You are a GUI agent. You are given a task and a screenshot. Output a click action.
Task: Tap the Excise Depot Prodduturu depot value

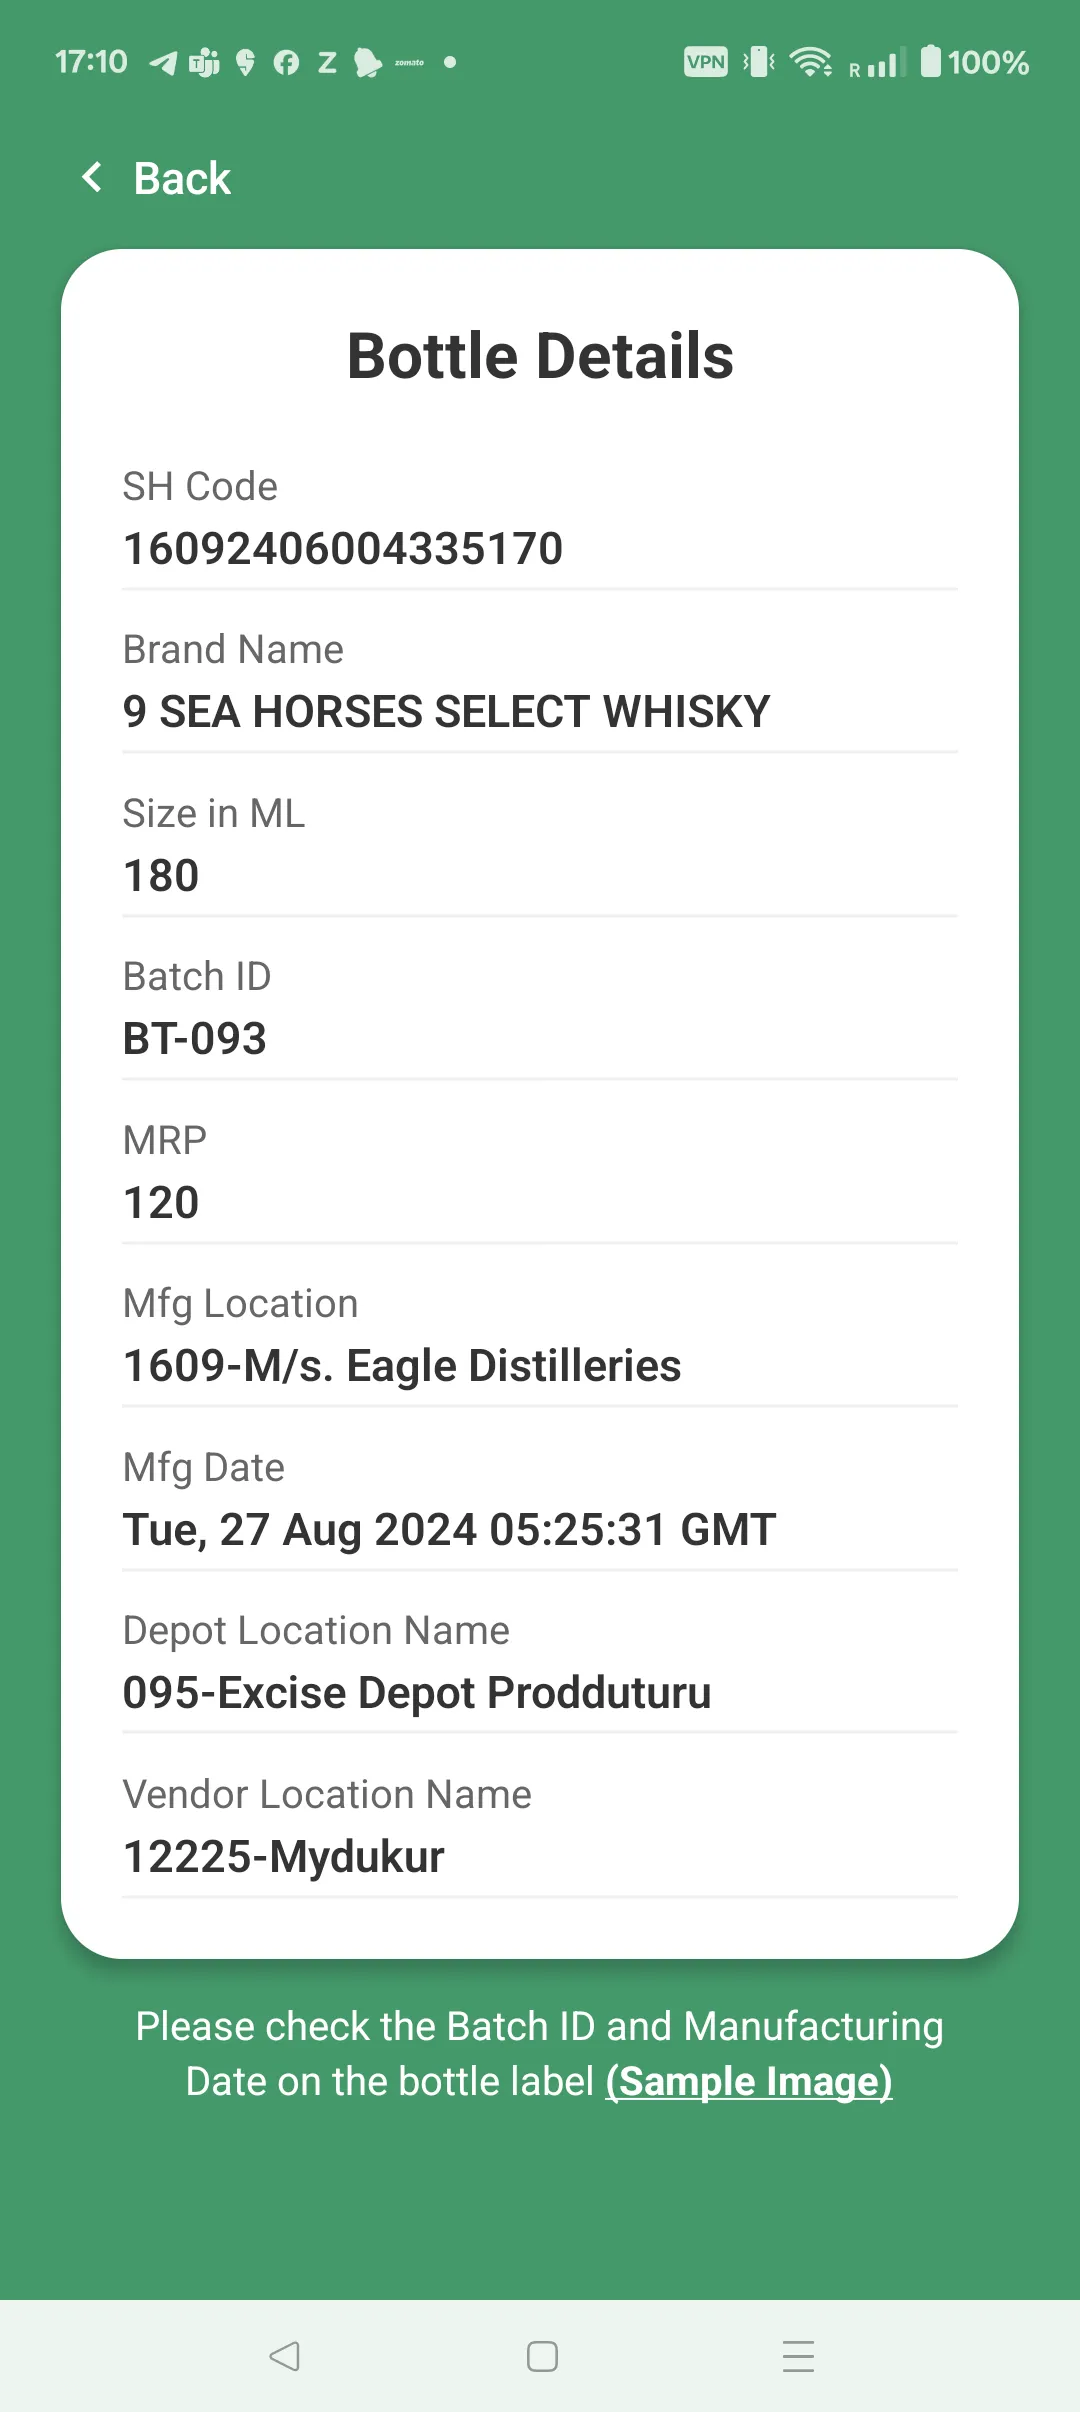point(416,1693)
